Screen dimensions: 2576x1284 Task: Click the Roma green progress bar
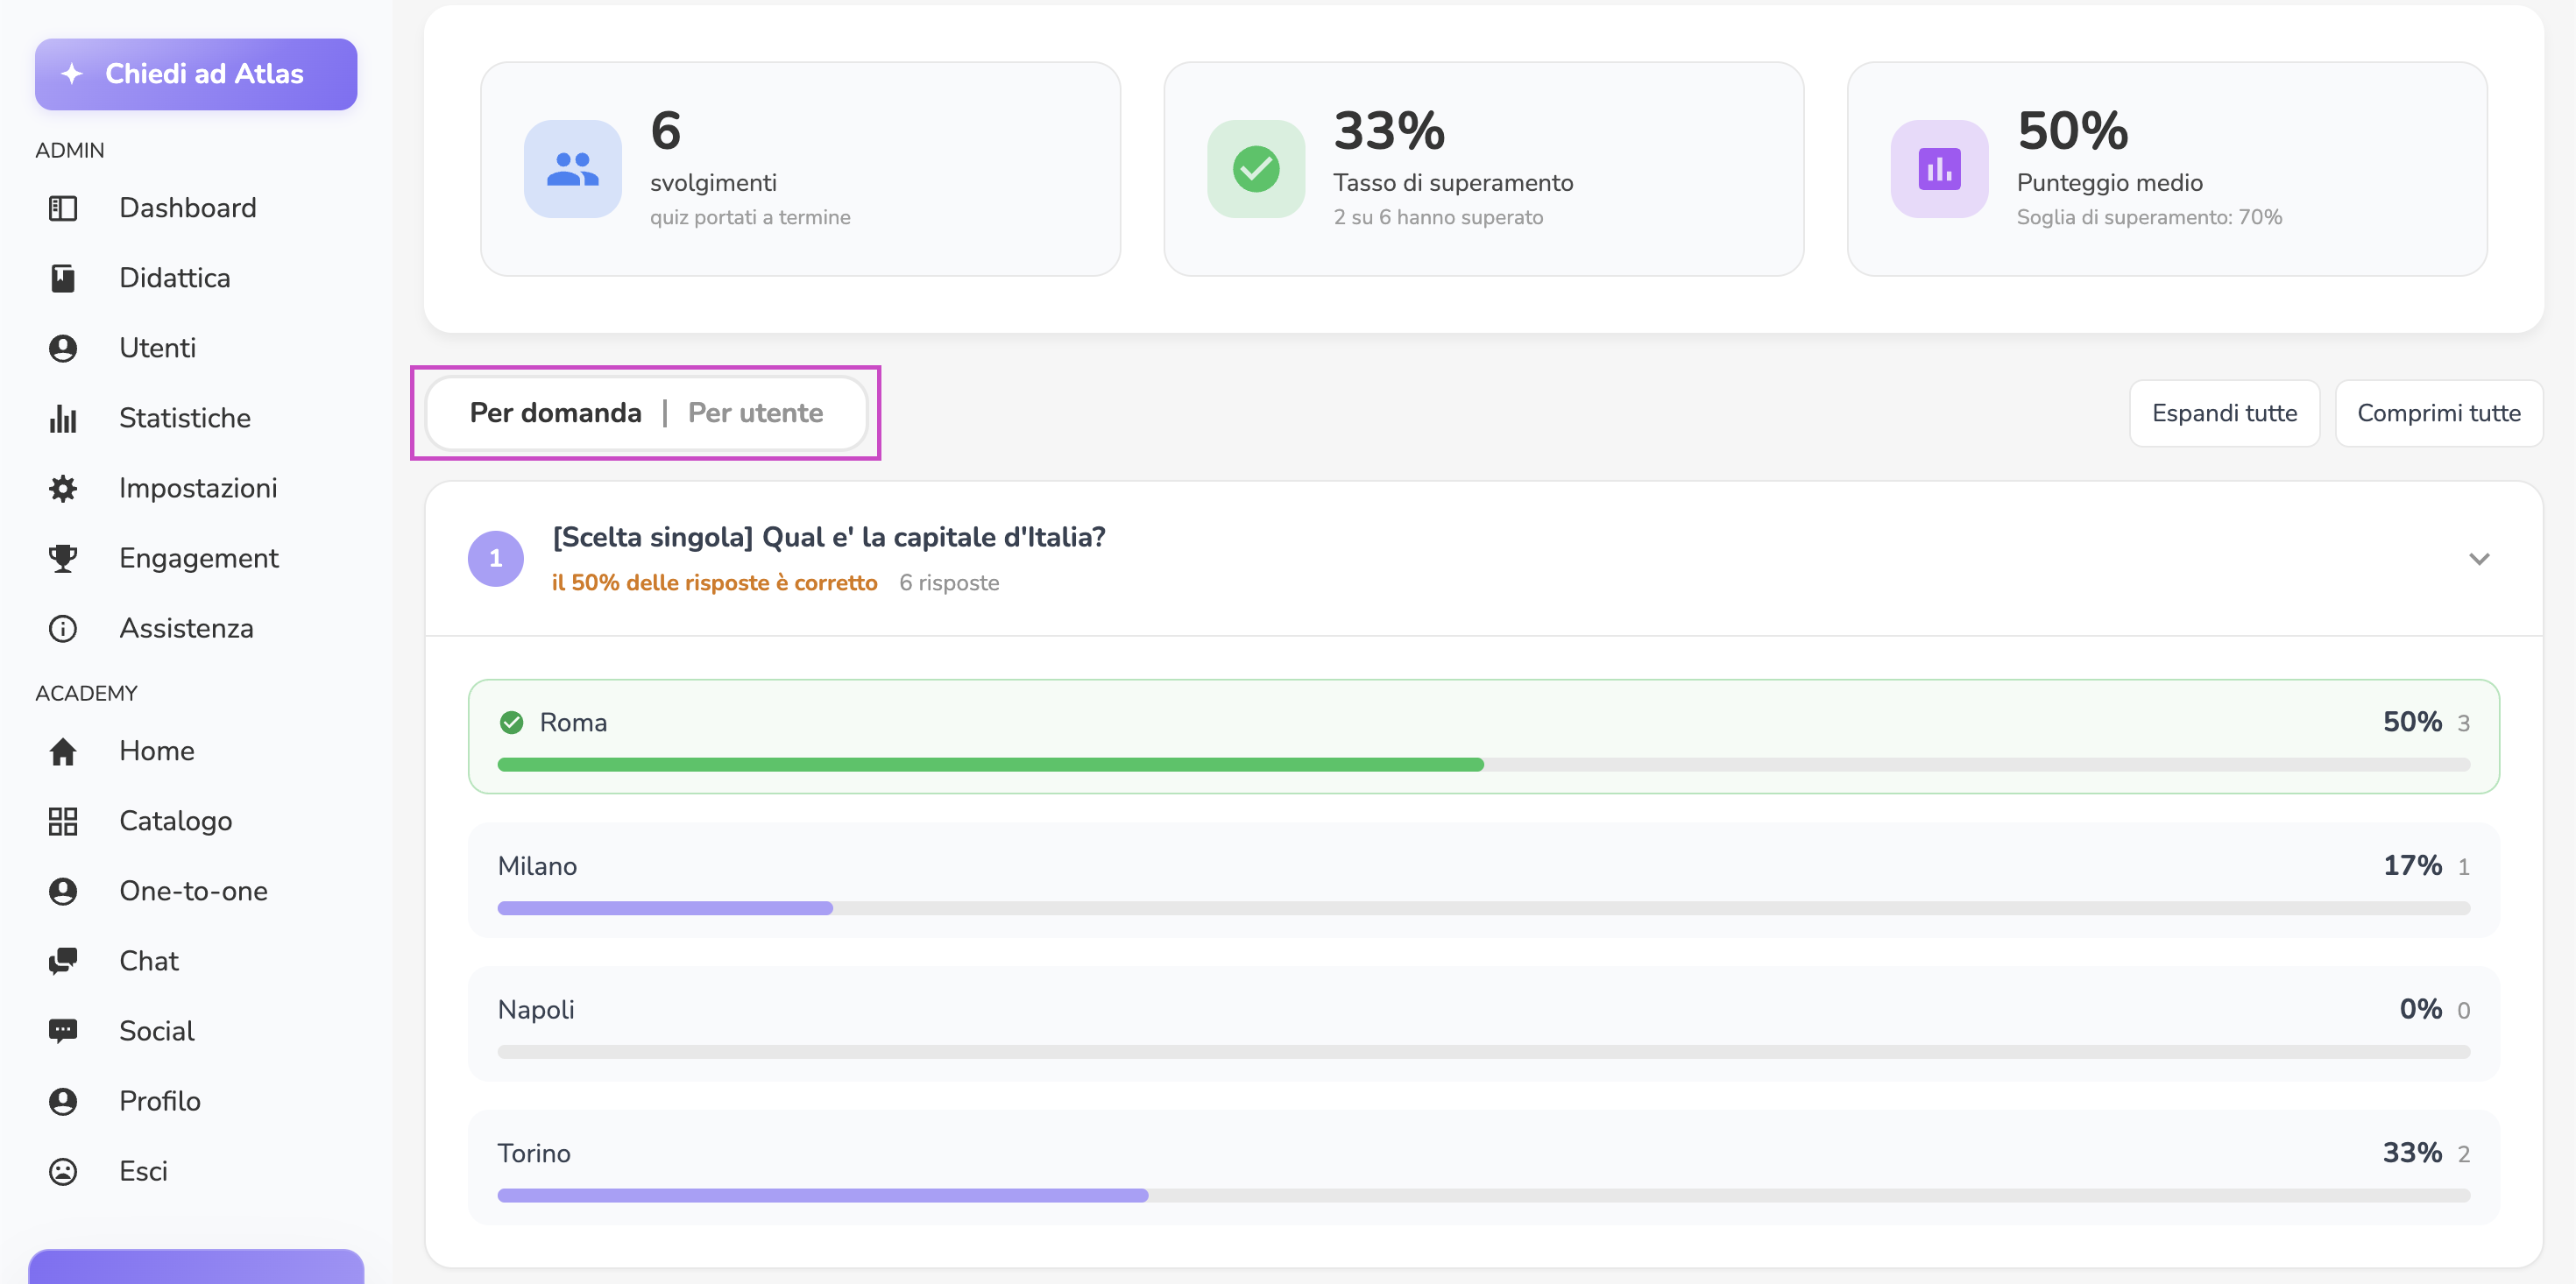tap(990, 765)
